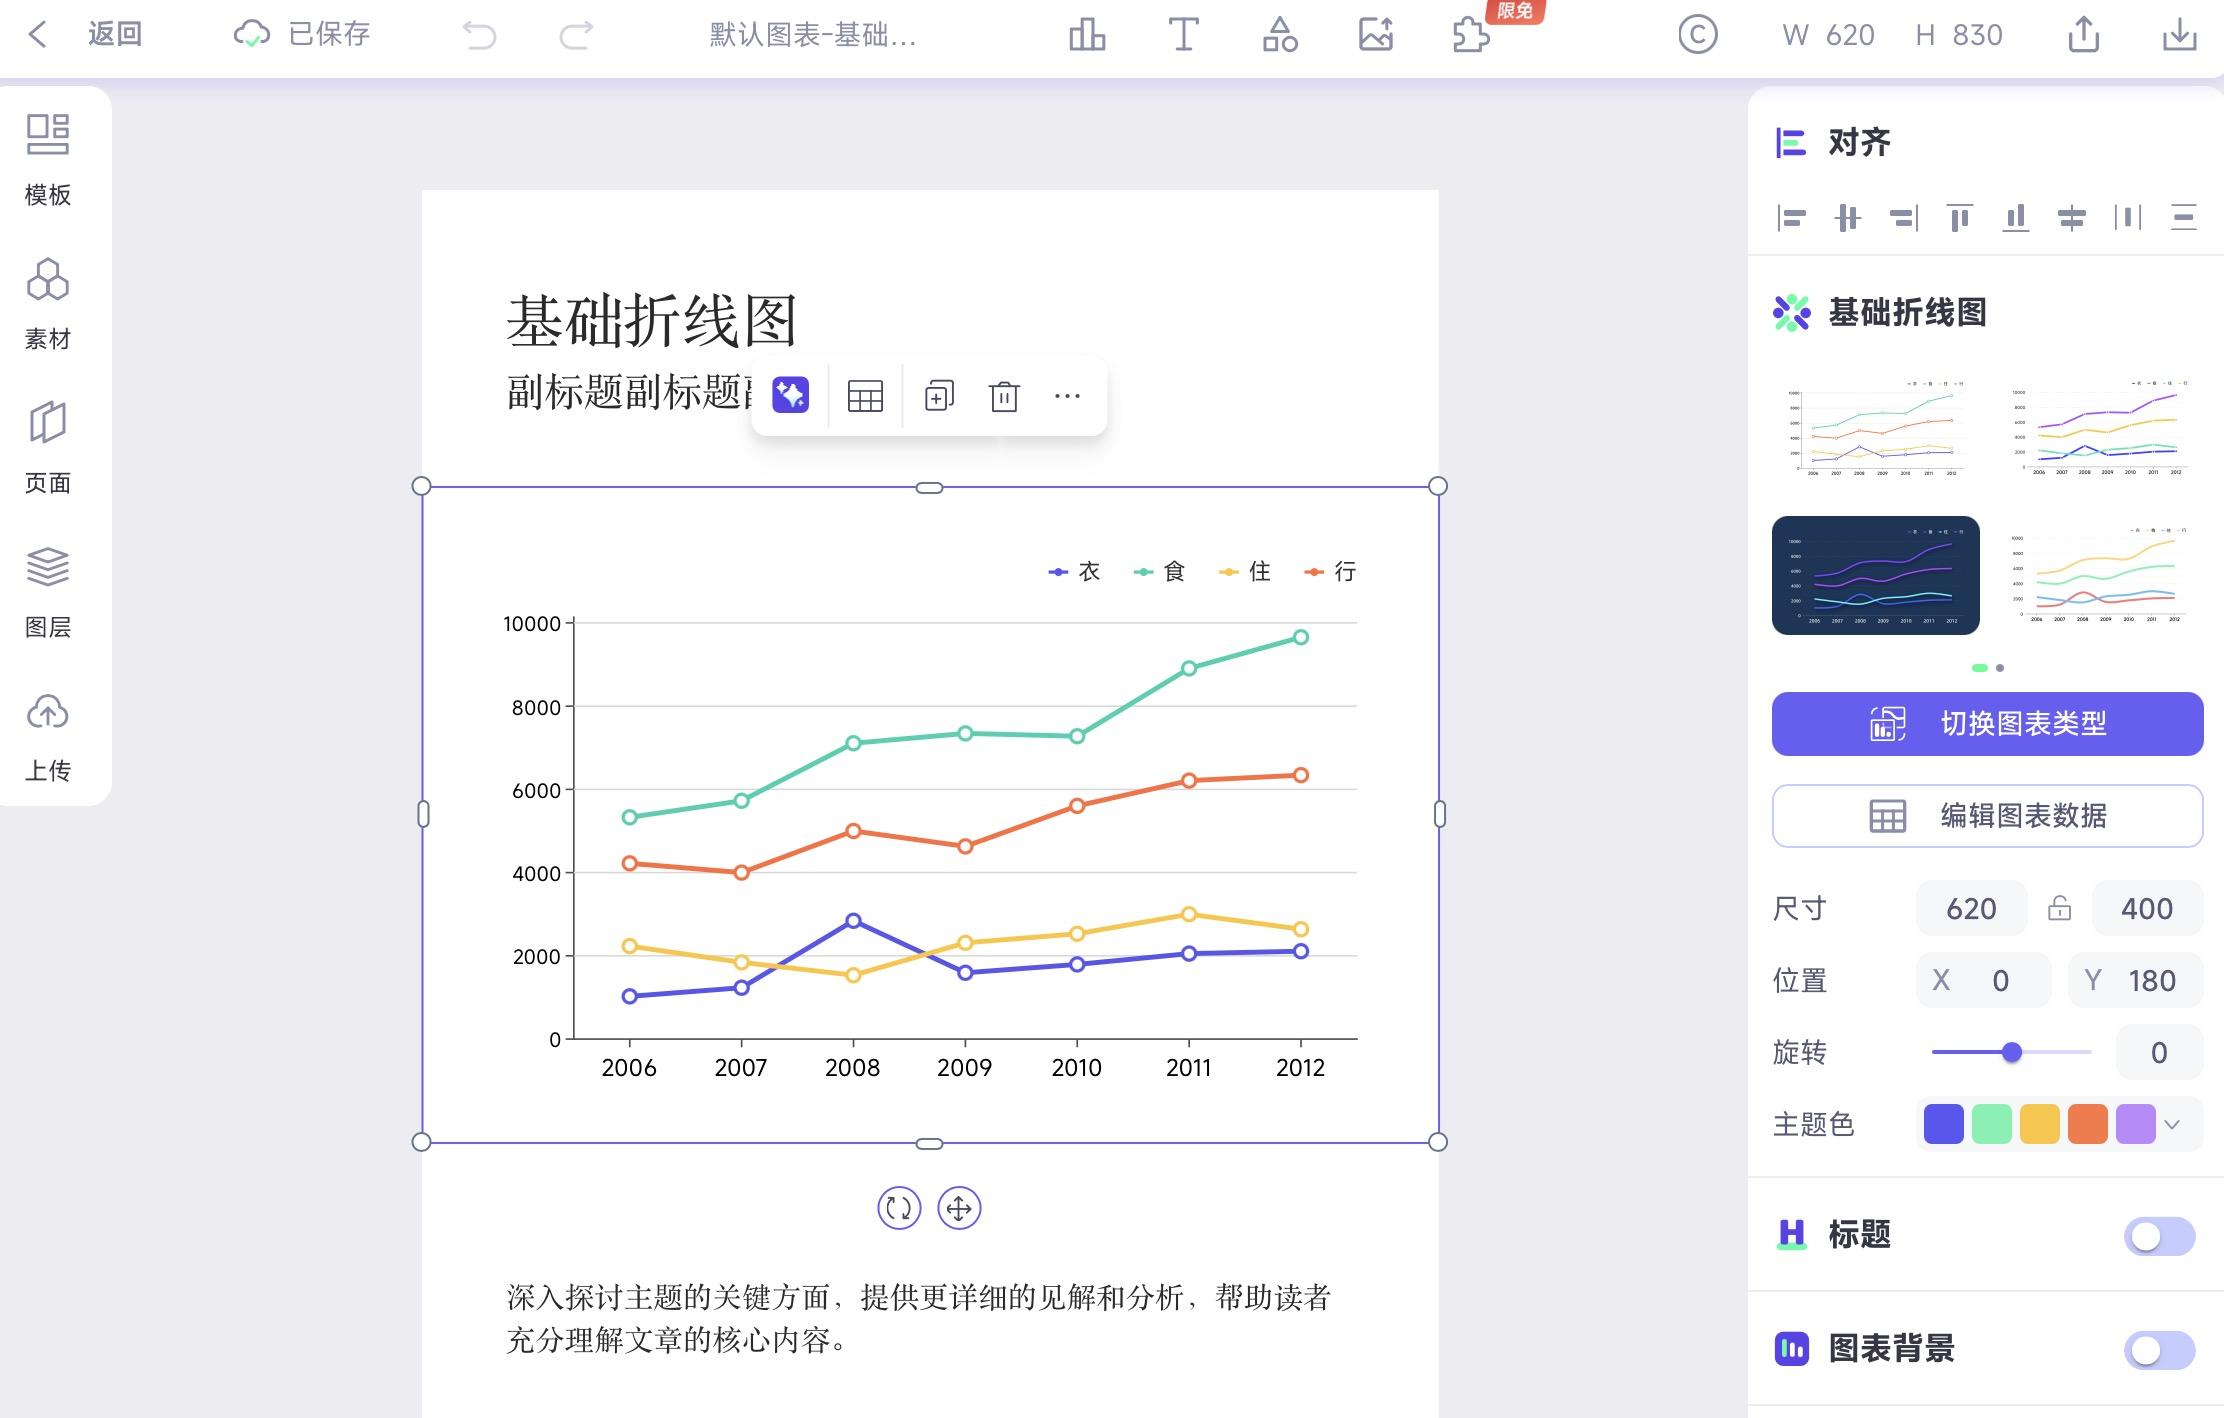The width and height of the screenshot is (2224, 1418).
Task: Expand the 主题色 theme color dropdown
Action: click(x=2172, y=1124)
